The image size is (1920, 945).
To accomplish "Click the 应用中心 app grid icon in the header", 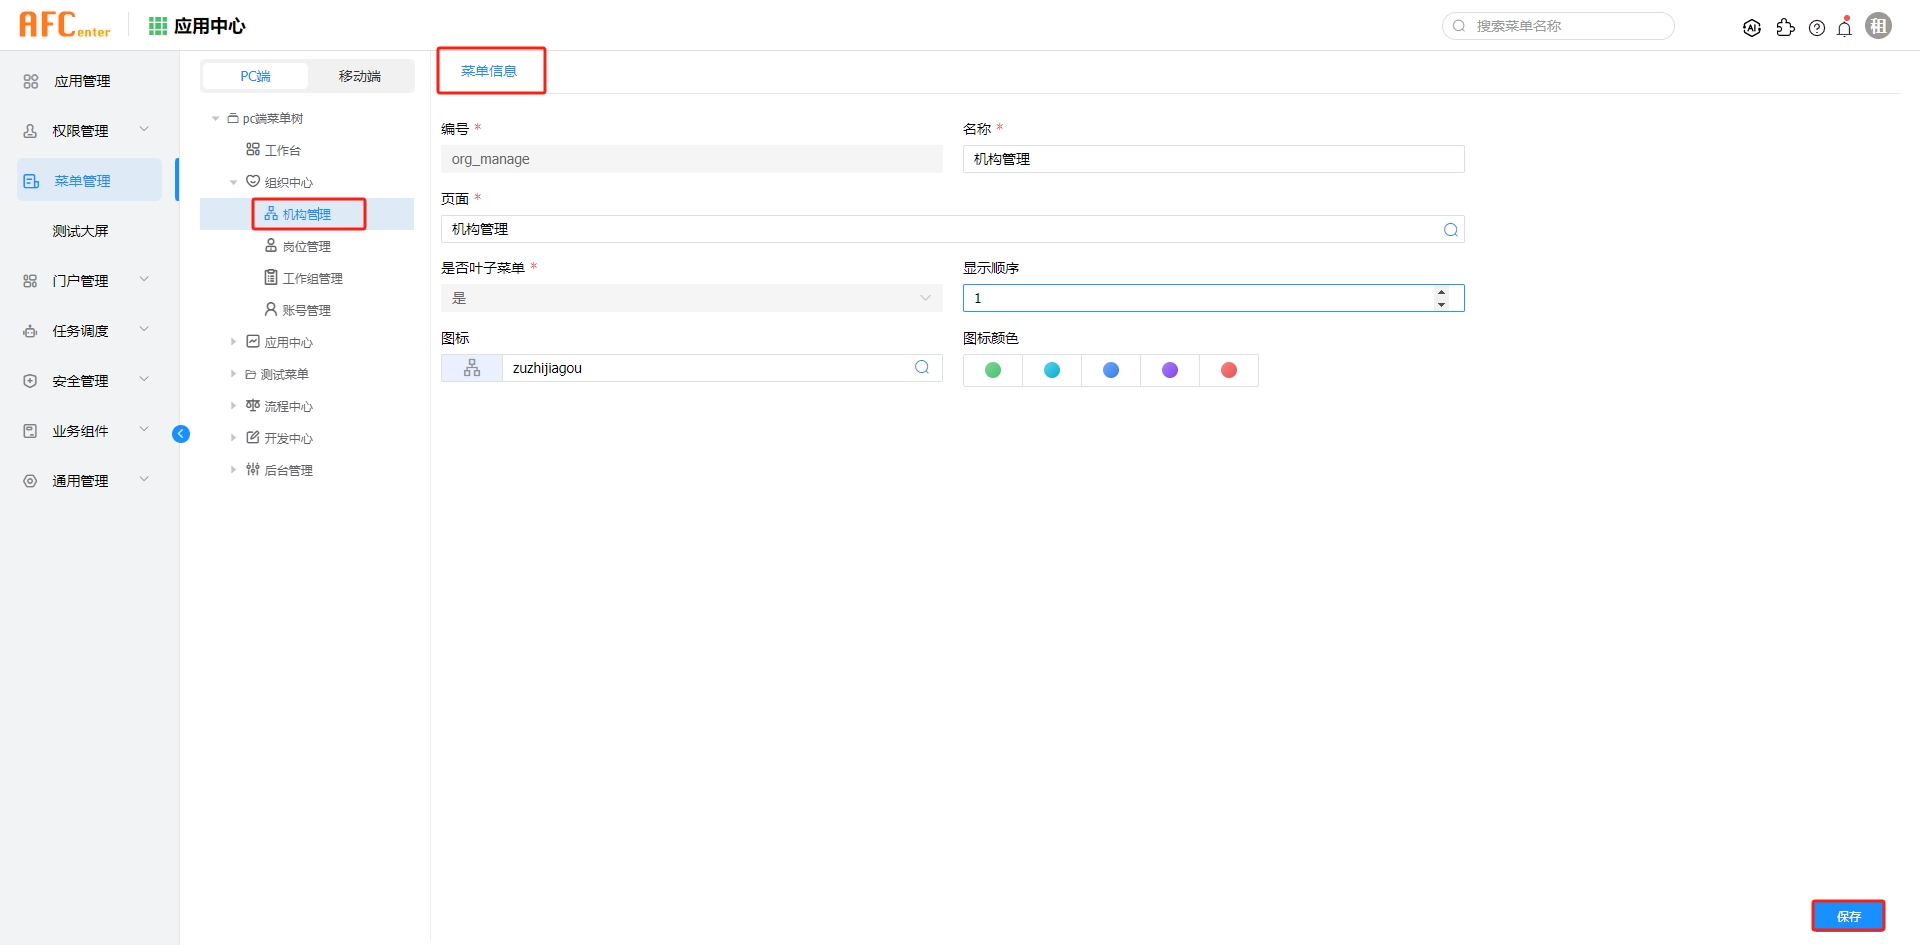I will click(157, 26).
